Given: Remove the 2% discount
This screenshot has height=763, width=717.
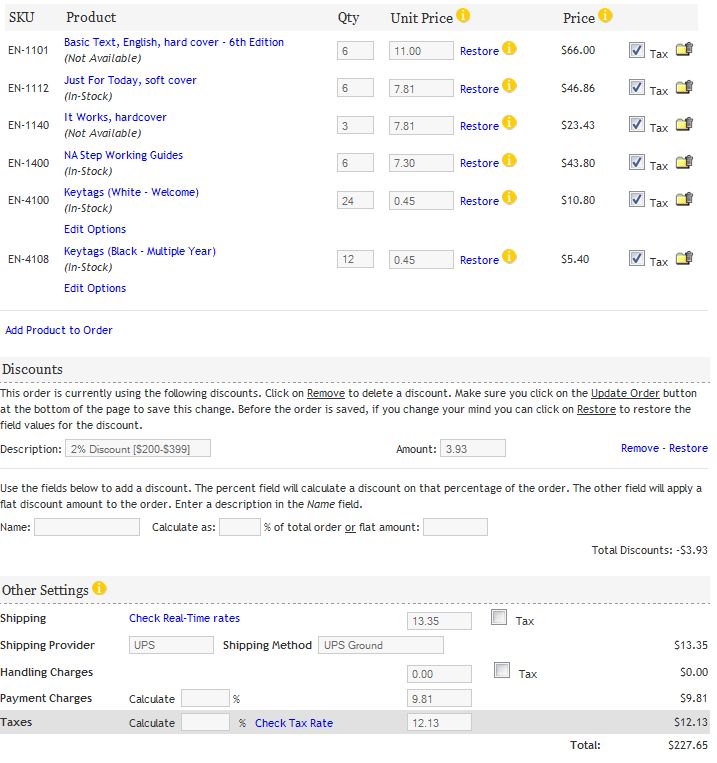Looking at the screenshot, I should 639,448.
